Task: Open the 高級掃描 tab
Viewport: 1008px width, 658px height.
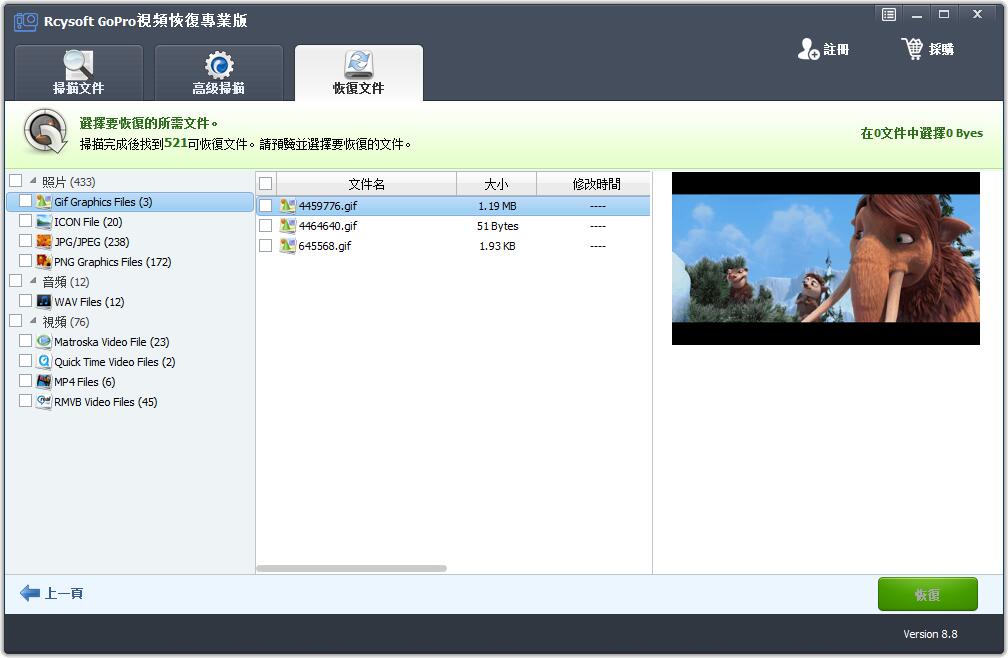Action: (x=219, y=74)
